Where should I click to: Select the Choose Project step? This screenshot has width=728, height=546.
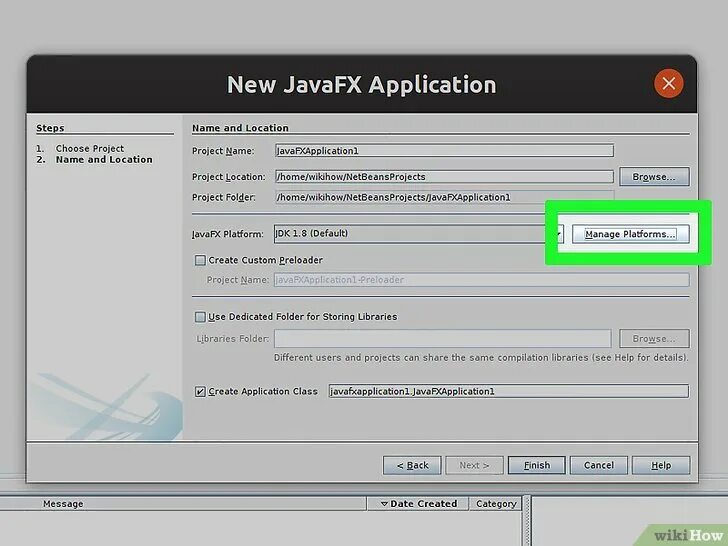pyautogui.click(x=90, y=149)
